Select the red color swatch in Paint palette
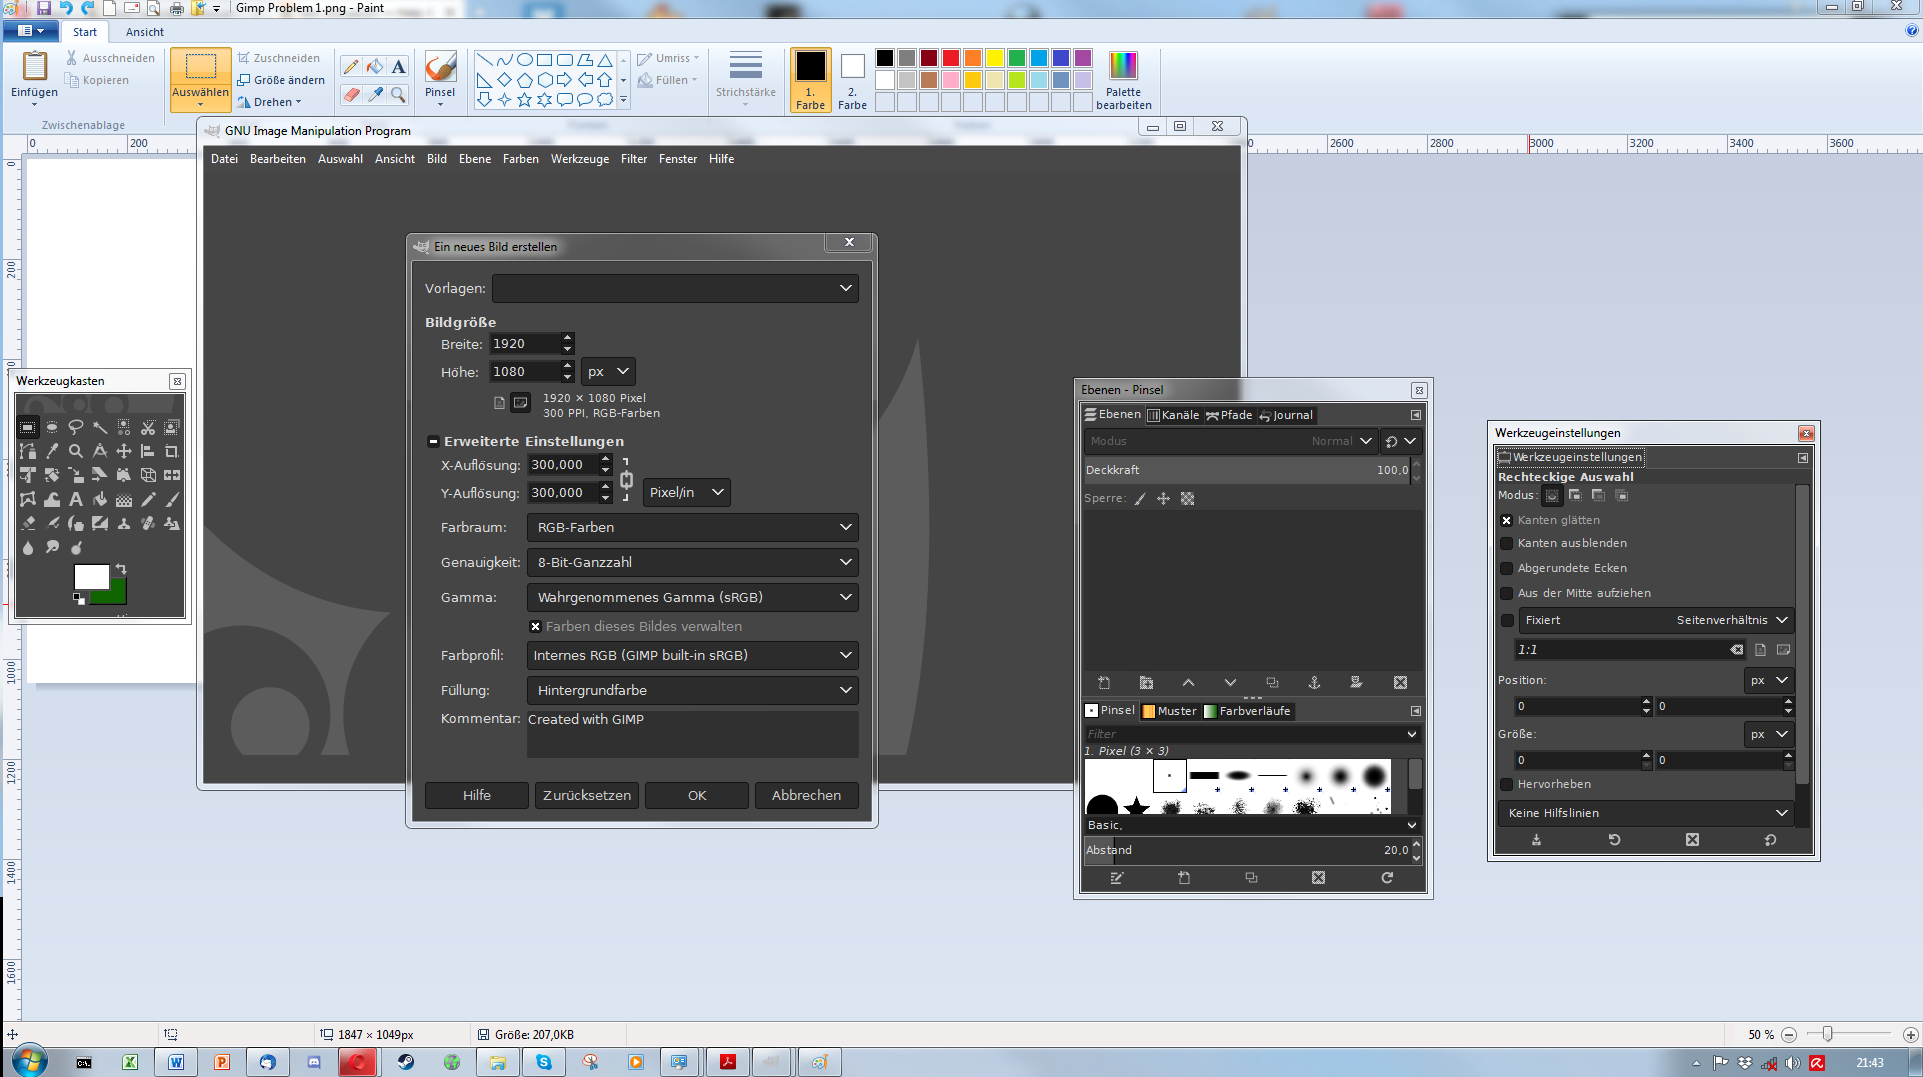 pyautogui.click(x=951, y=58)
